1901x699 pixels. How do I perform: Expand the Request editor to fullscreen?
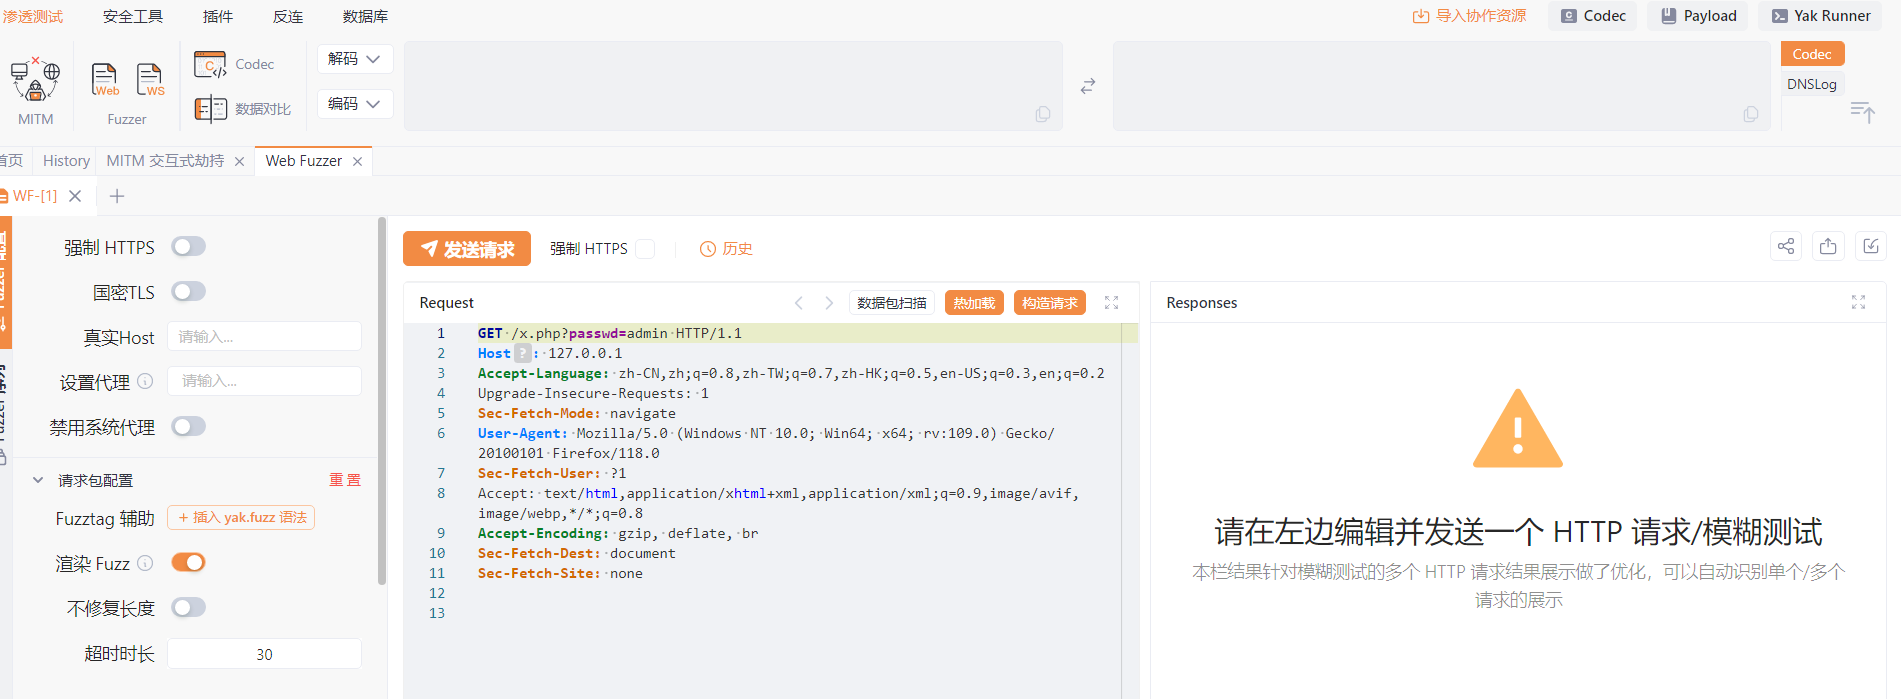pos(1111,302)
